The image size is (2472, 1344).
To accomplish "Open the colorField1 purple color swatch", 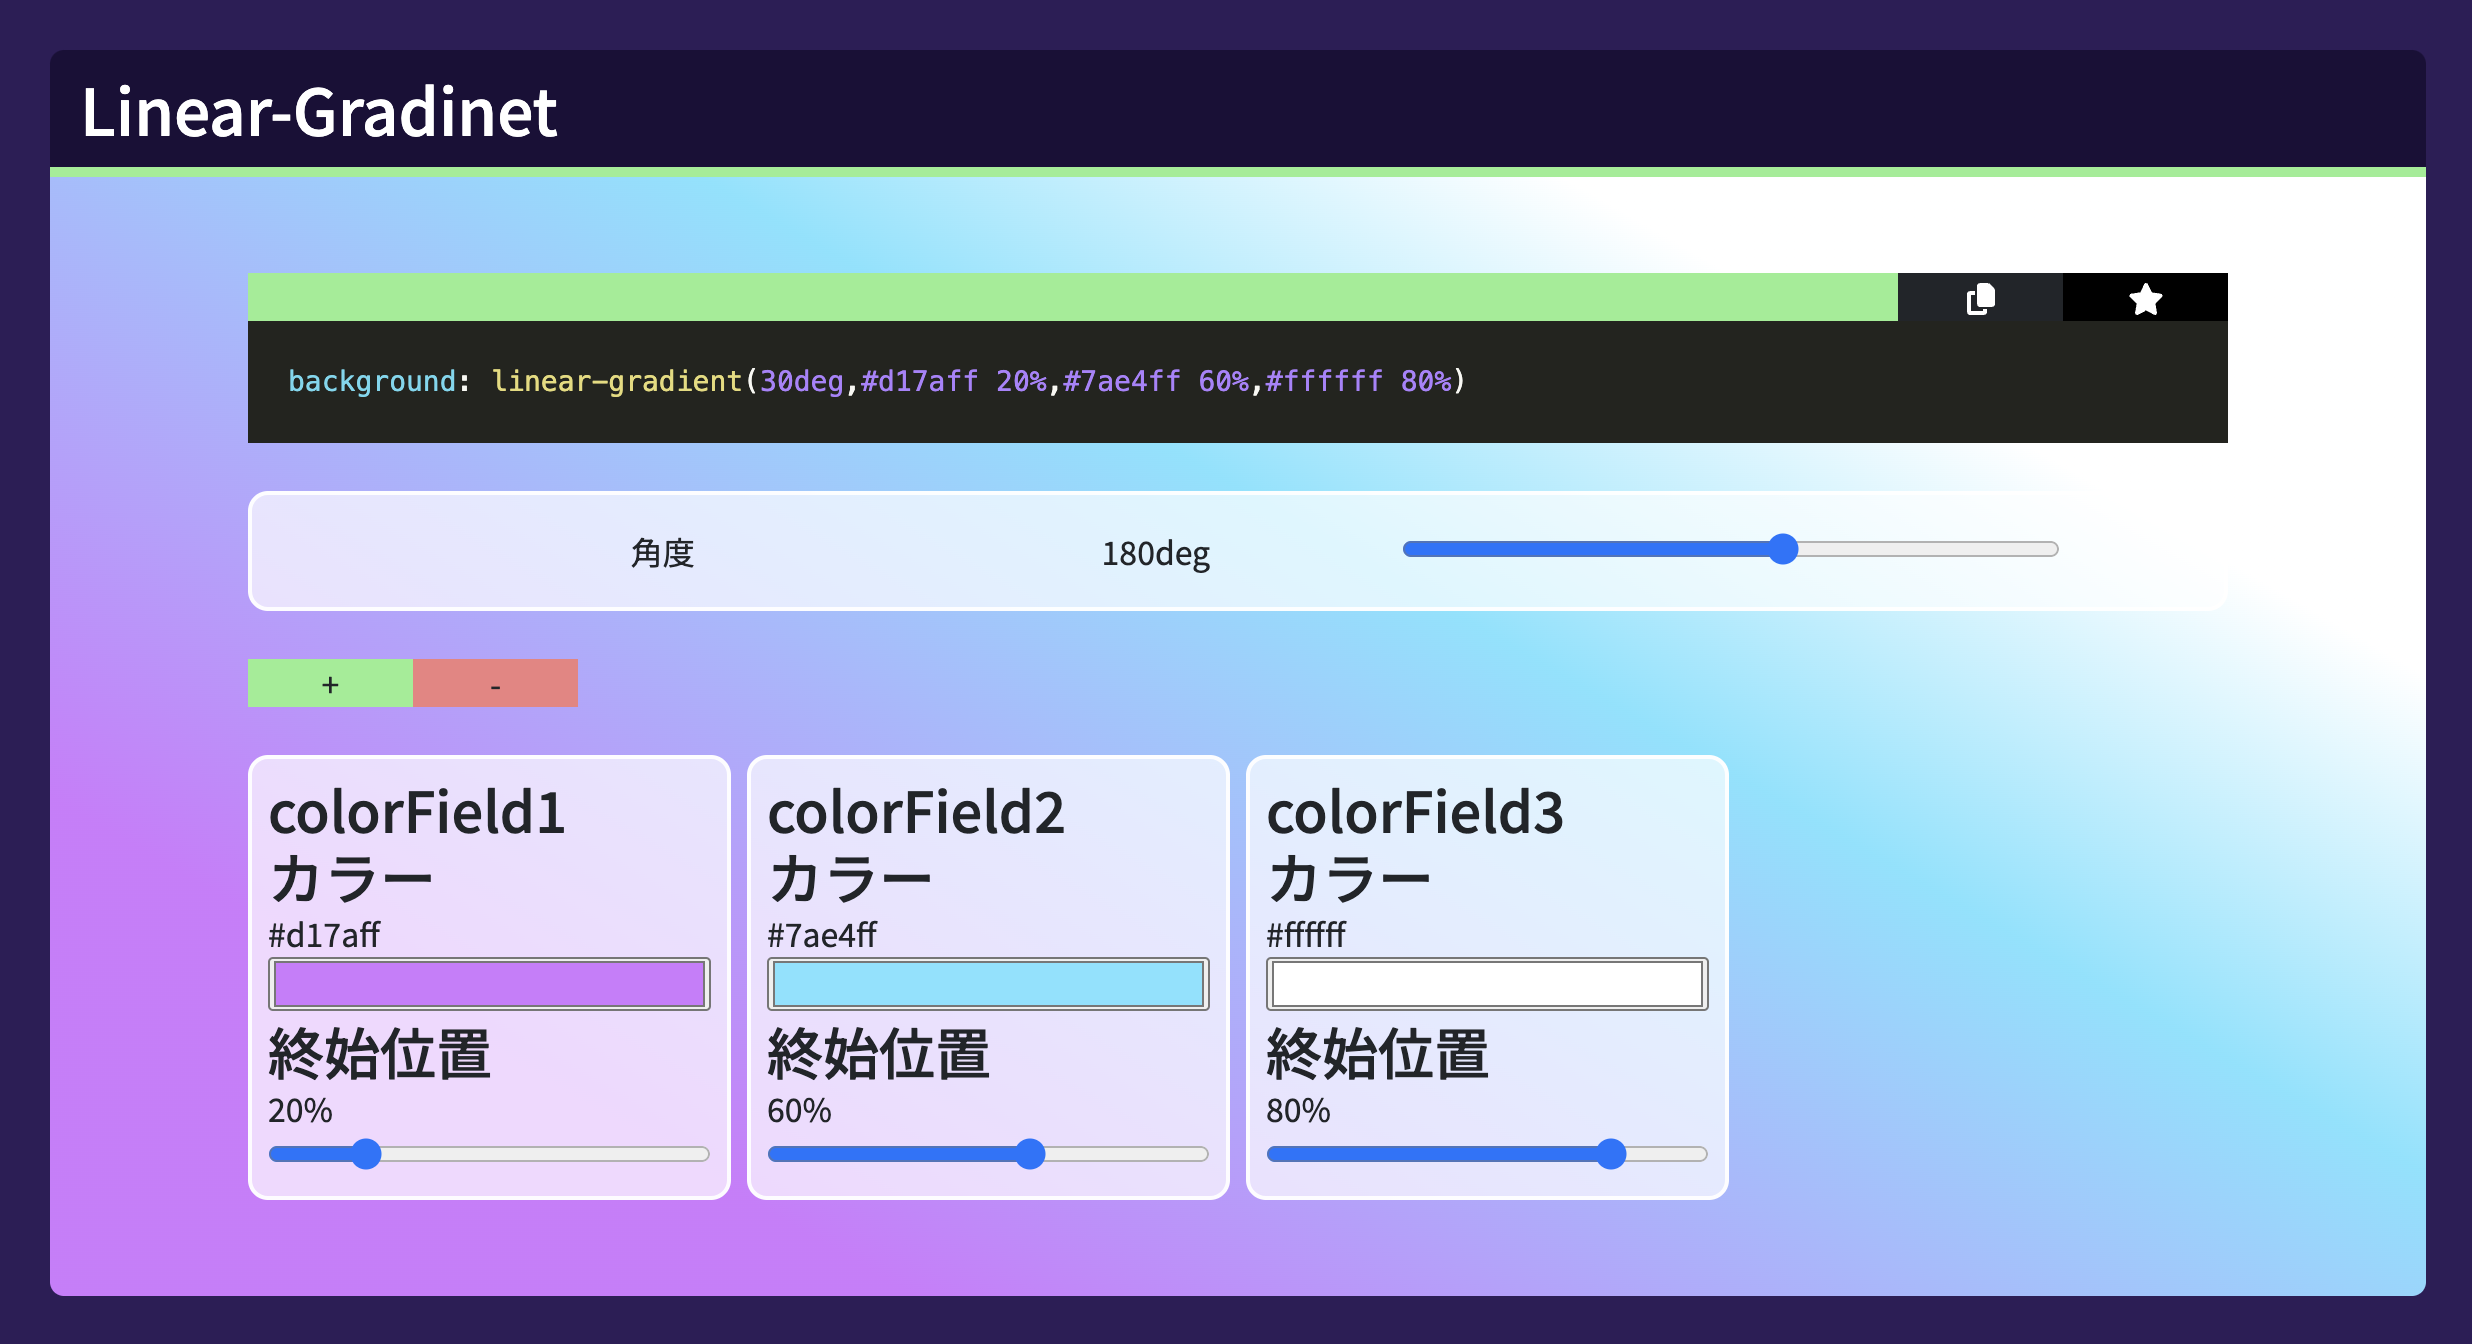I will pos(489,984).
